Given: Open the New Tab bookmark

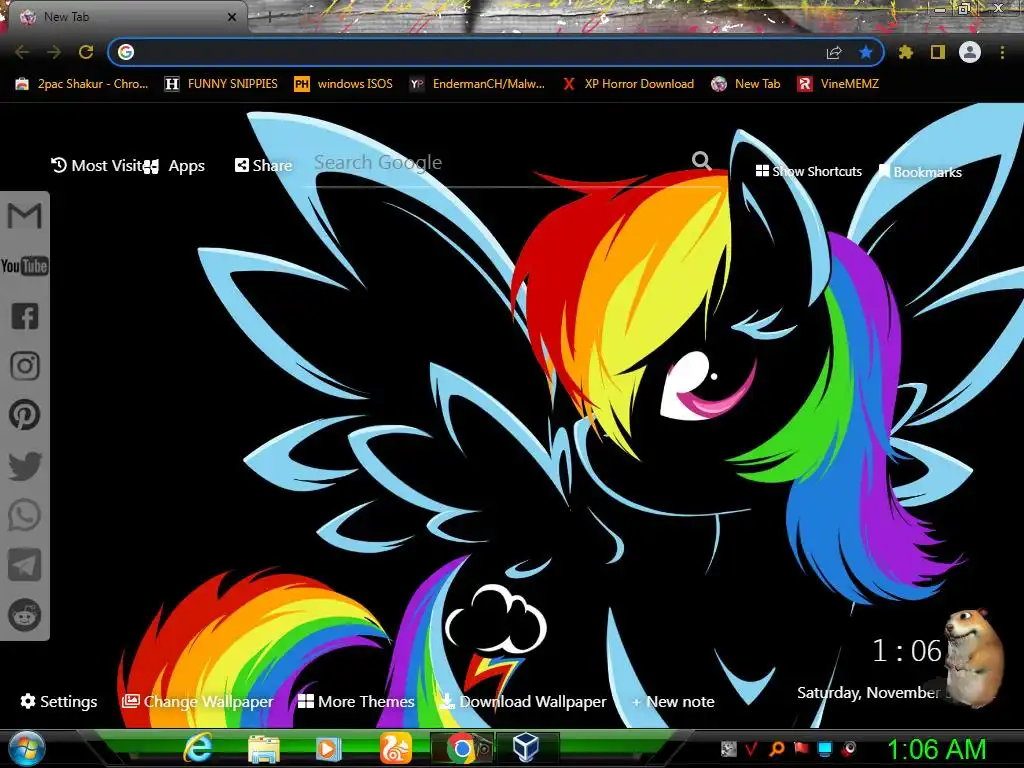Looking at the screenshot, I should pyautogui.click(x=746, y=84).
